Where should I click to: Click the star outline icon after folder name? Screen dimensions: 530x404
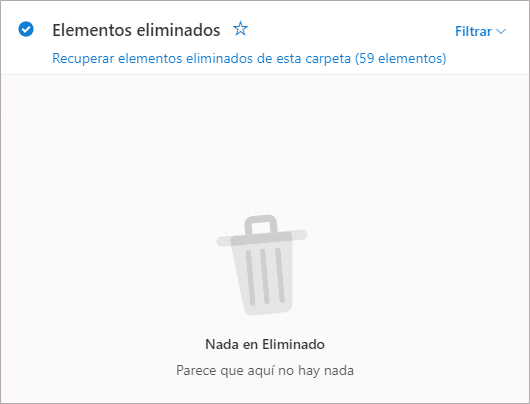coord(240,29)
